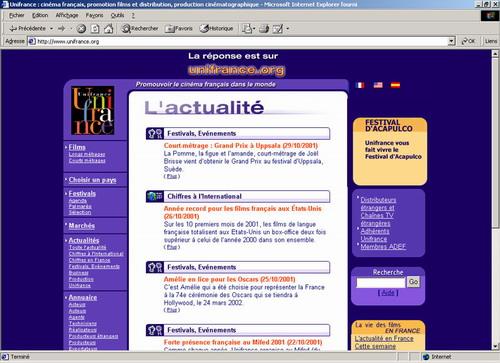
Task: Open the Actualités sidebar link
Action: (84, 240)
